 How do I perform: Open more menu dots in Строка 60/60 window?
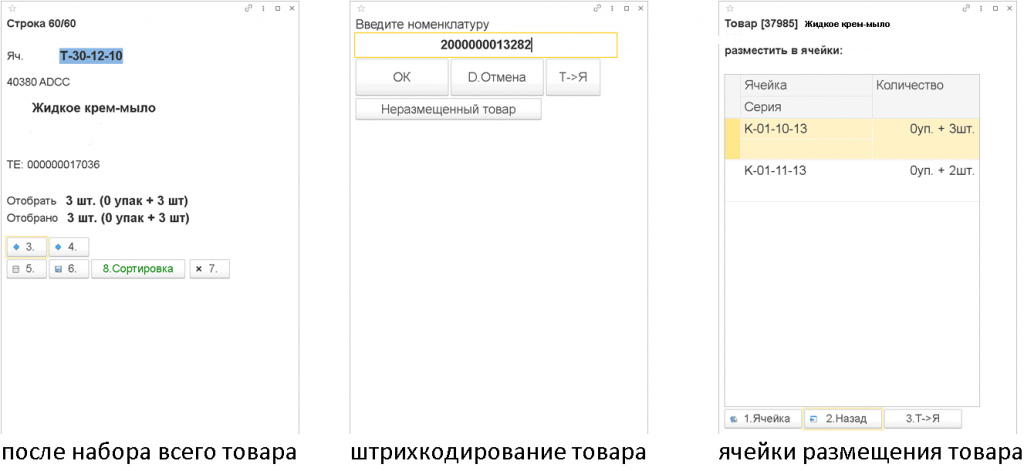(x=263, y=8)
